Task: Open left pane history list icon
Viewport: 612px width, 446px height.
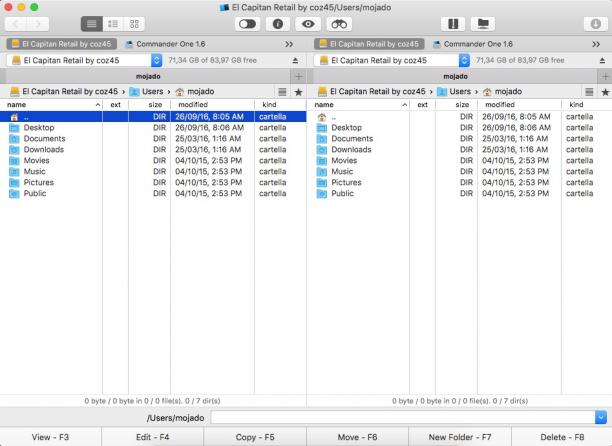Action: pyautogui.click(x=282, y=92)
